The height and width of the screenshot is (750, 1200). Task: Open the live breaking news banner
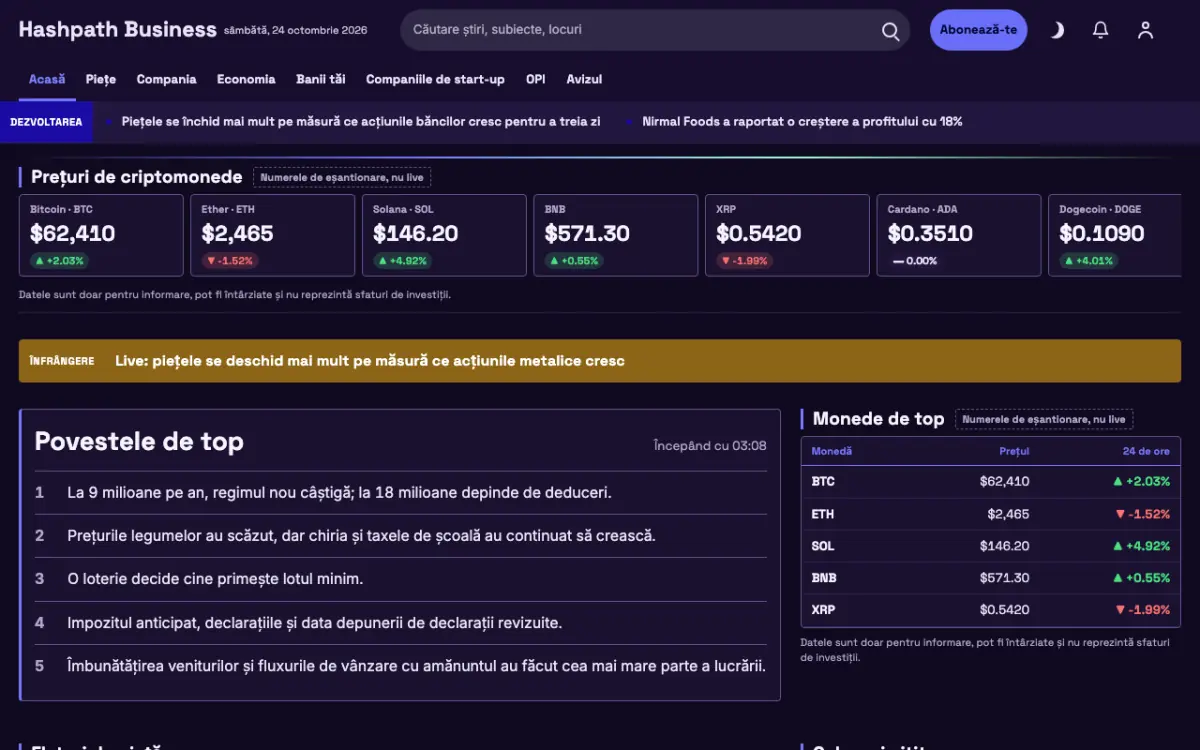pyautogui.click(x=600, y=361)
